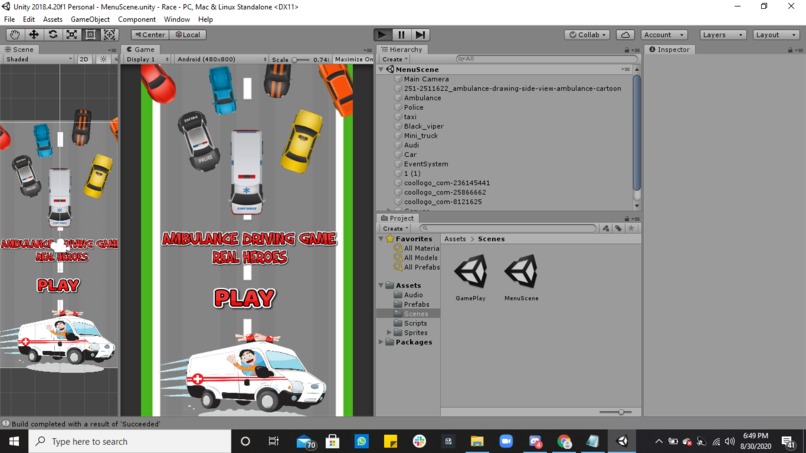Screen dimensions: 806x453
Task: Click the Step button
Action: (x=420, y=34)
